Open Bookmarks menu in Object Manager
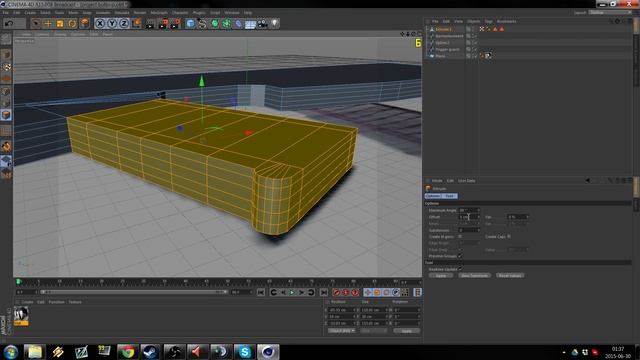Screen dimensions: 640x360 pyautogui.click(x=507, y=21)
